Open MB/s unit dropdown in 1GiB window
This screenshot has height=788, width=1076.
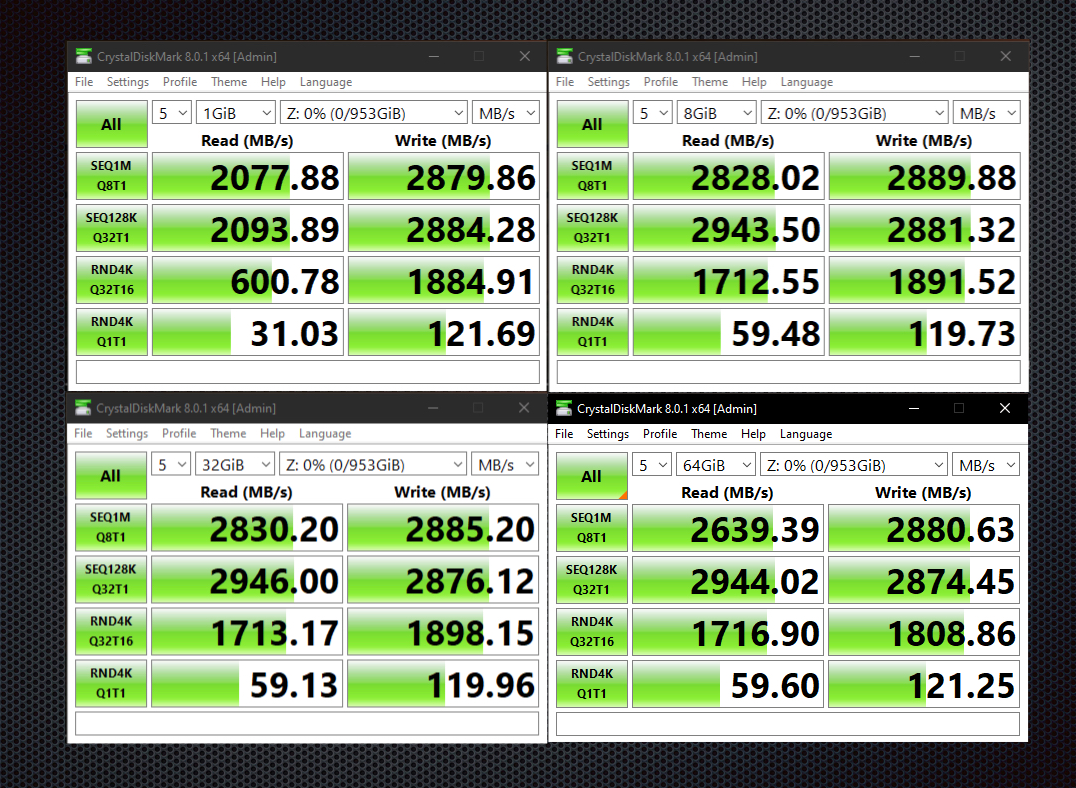pos(506,113)
